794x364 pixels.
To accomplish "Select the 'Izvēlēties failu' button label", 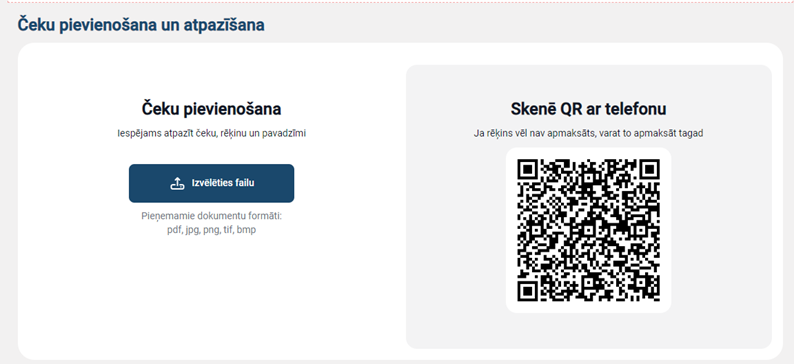I will (x=223, y=183).
